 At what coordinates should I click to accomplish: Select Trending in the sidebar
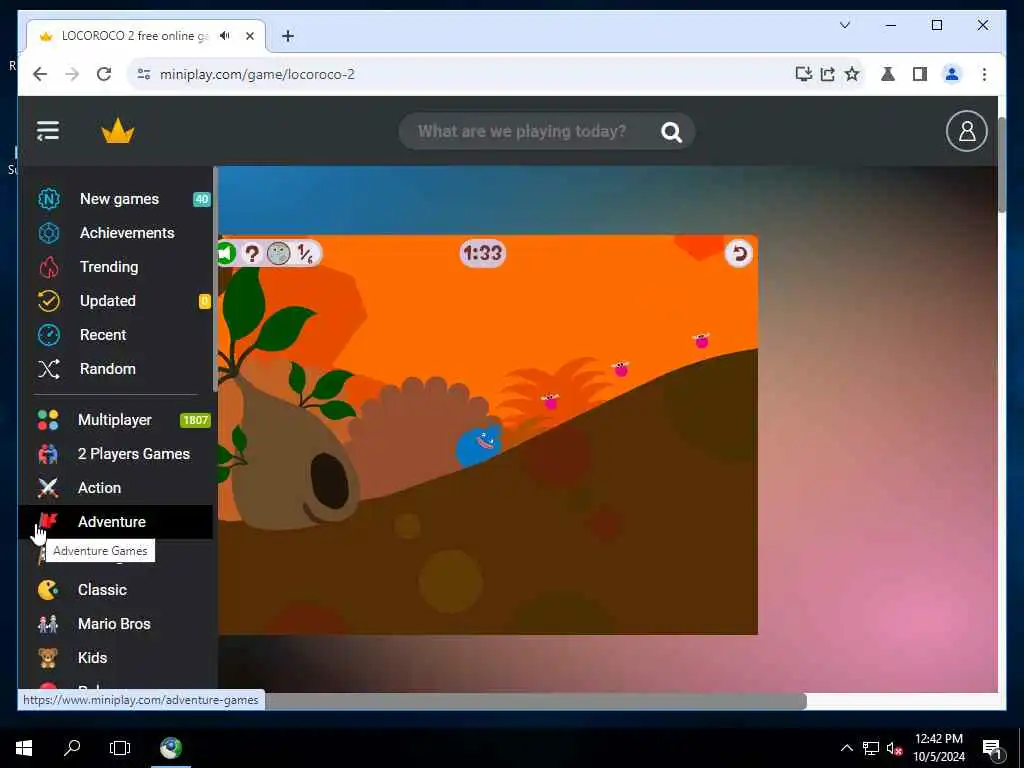(x=109, y=266)
